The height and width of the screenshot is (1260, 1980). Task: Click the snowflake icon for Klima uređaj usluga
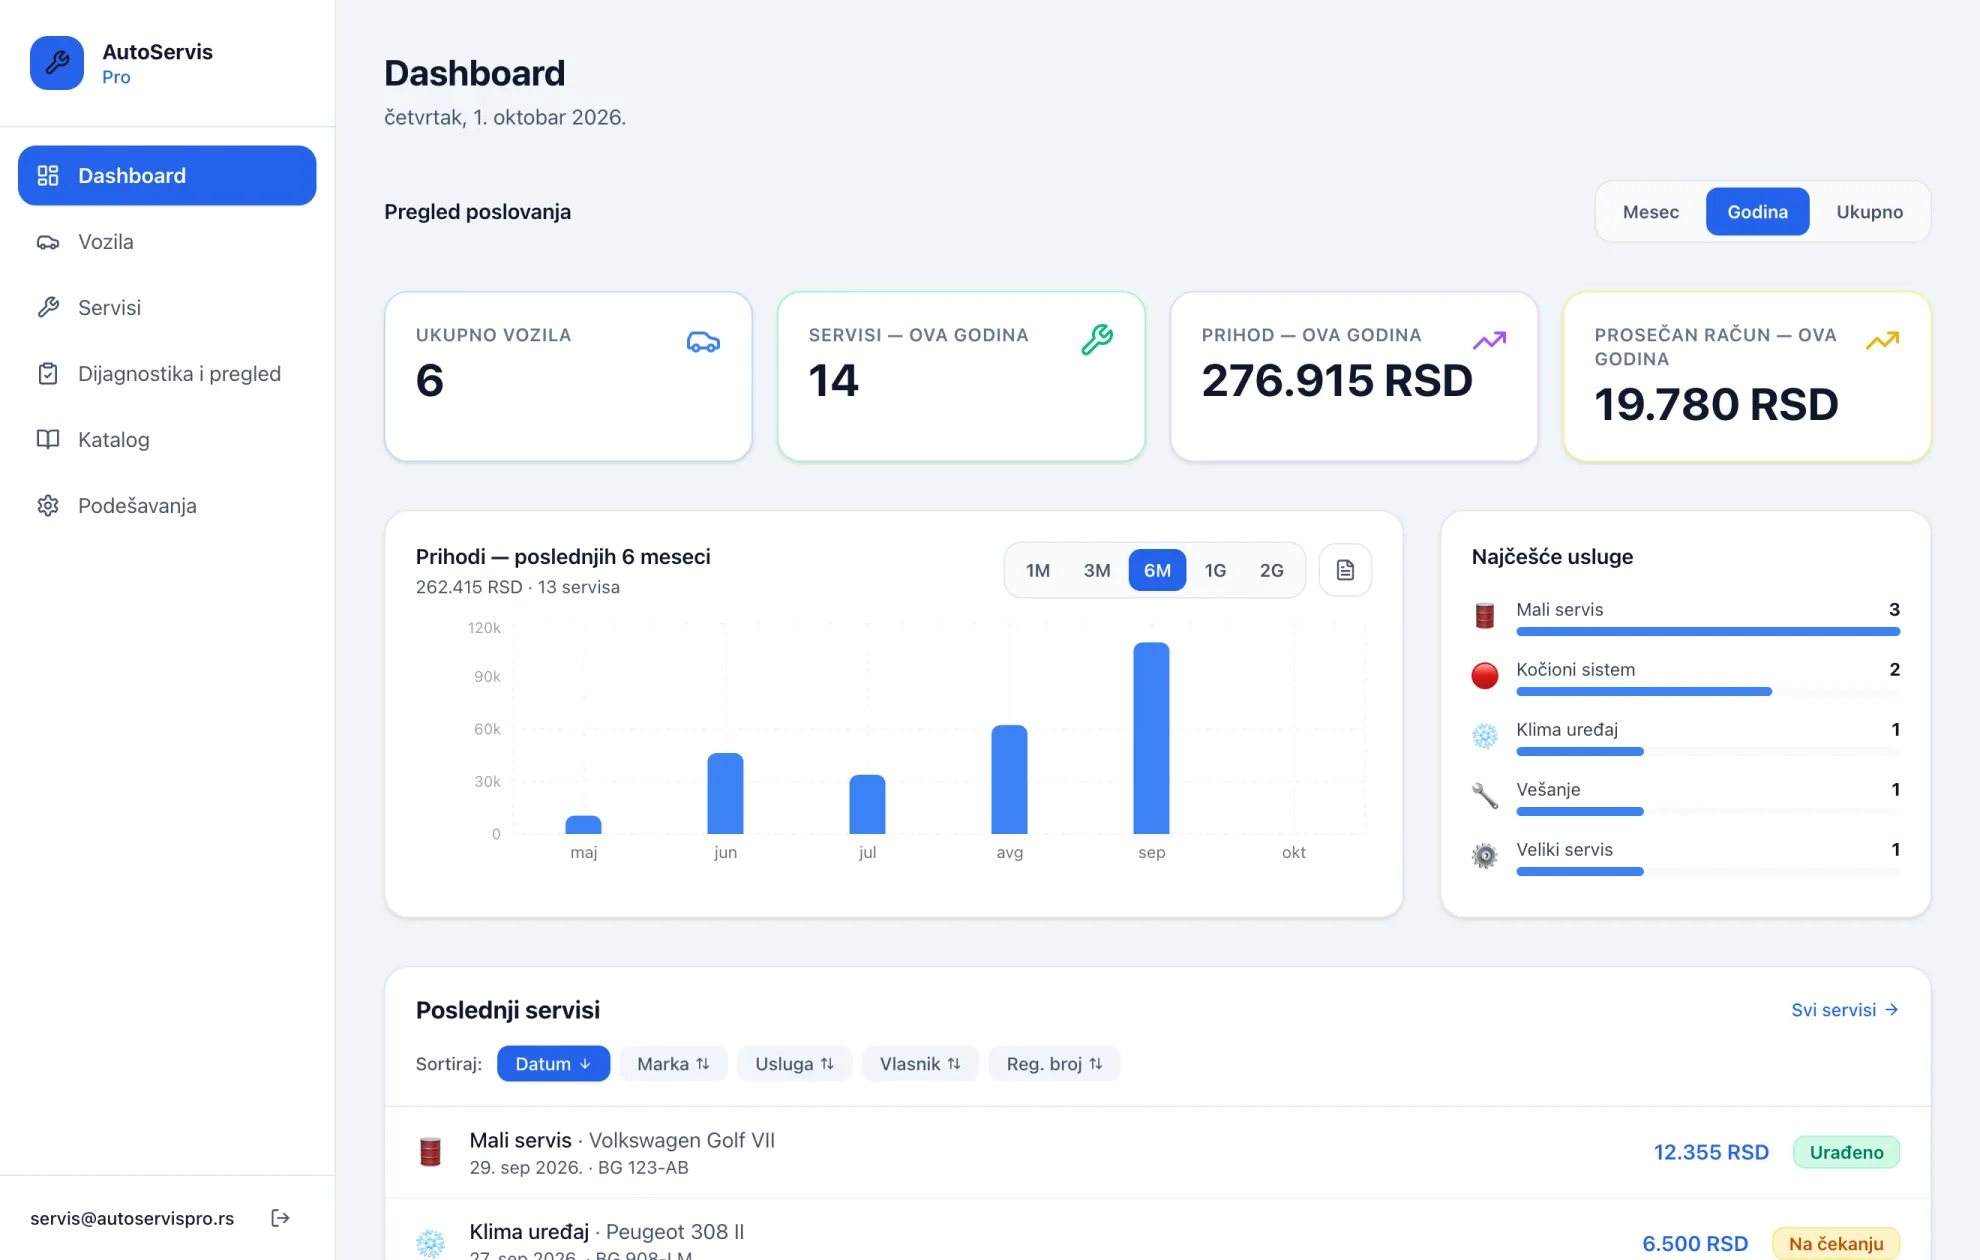(x=1485, y=736)
